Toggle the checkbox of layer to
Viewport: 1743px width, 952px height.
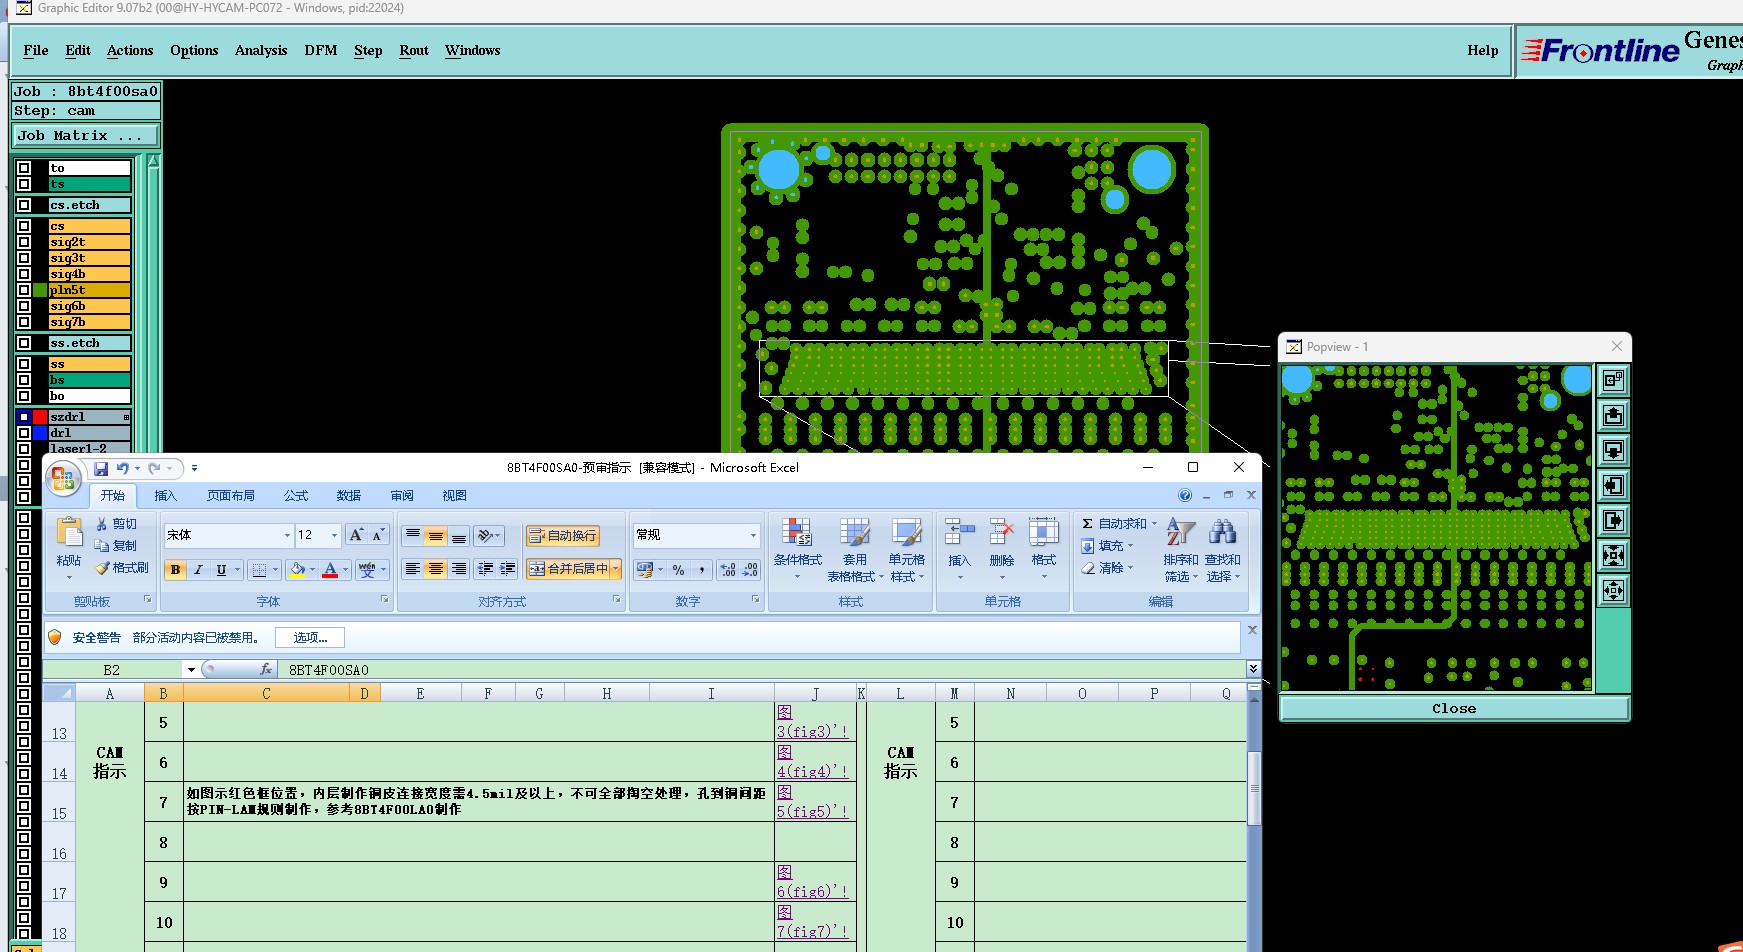point(24,168)
